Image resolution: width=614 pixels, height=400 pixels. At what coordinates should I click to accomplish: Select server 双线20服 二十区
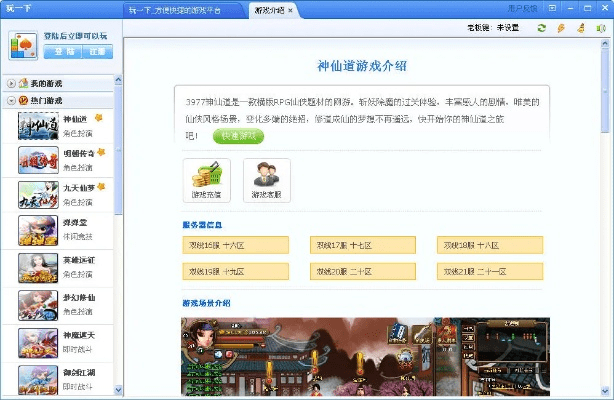point(363,271)
